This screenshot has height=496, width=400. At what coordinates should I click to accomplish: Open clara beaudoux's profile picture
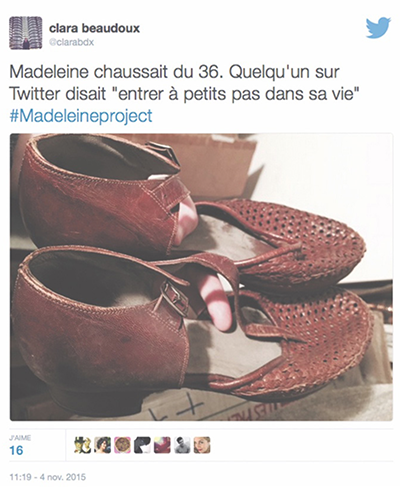(26, 33)
